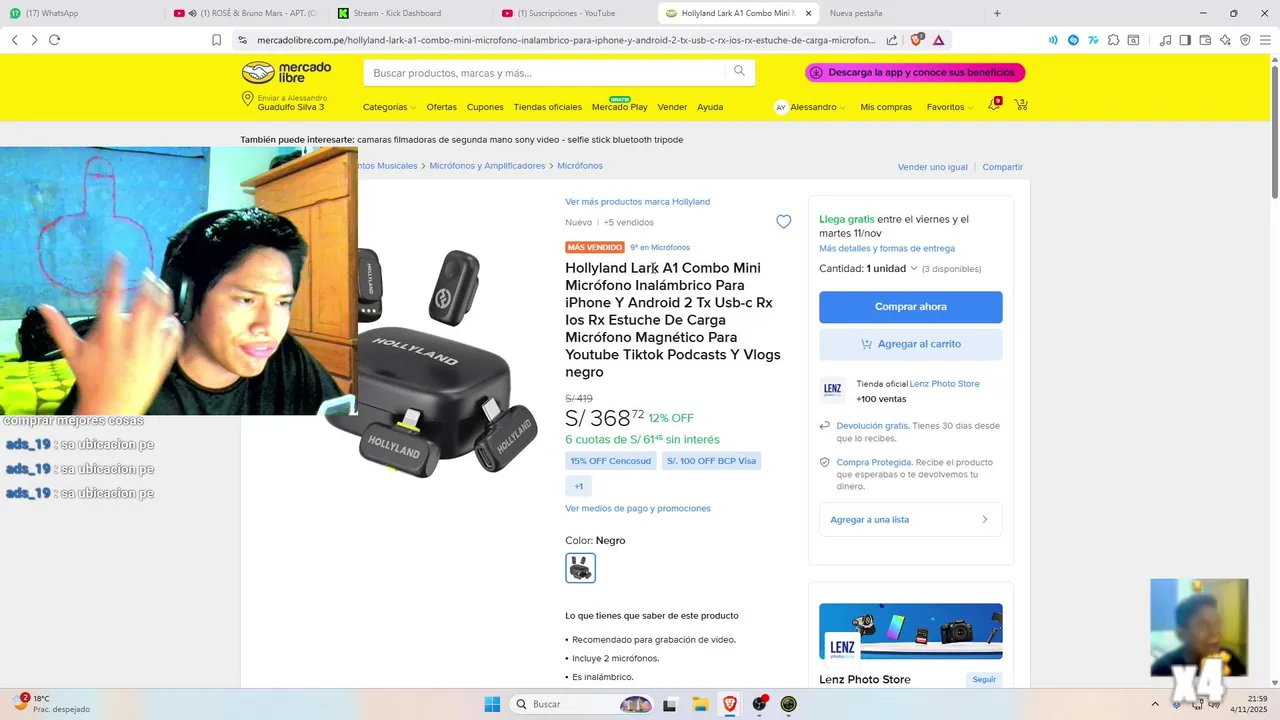Viewport: 1280px width, 720px height.
Task: Open Brave VPN shield icon
Action: [1245, 40]
